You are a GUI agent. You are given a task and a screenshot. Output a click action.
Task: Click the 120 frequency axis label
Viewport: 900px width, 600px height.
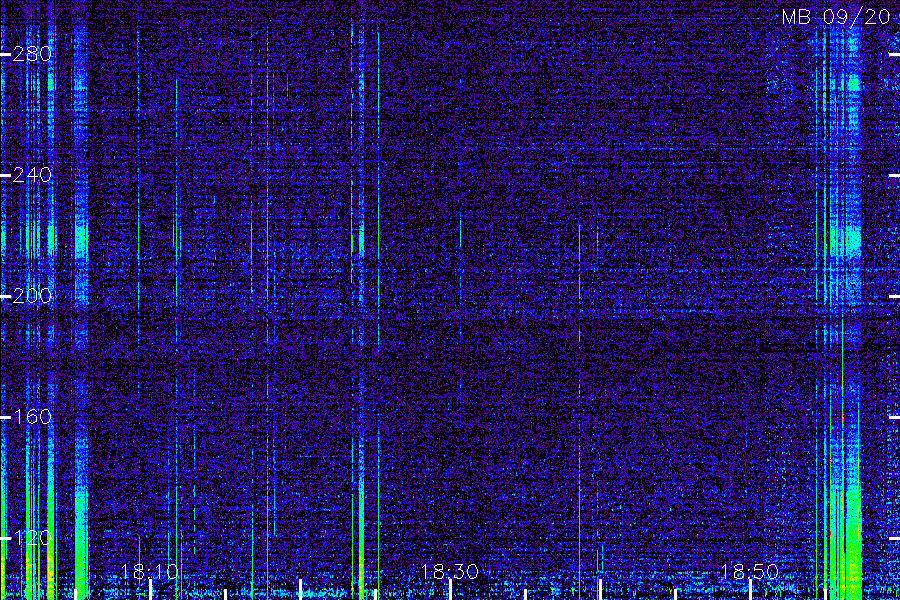(32, 538)
